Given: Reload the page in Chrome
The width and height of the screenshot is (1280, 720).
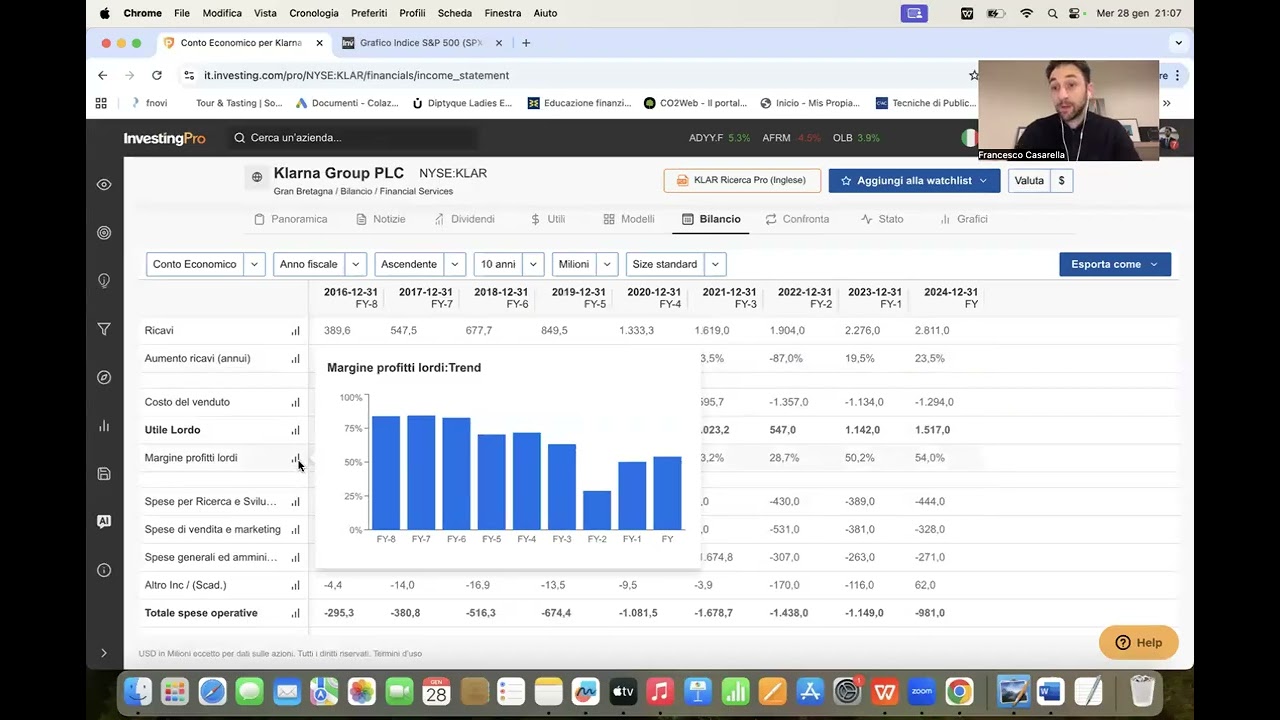Looking at the screenshot, I should pos(157,75).
